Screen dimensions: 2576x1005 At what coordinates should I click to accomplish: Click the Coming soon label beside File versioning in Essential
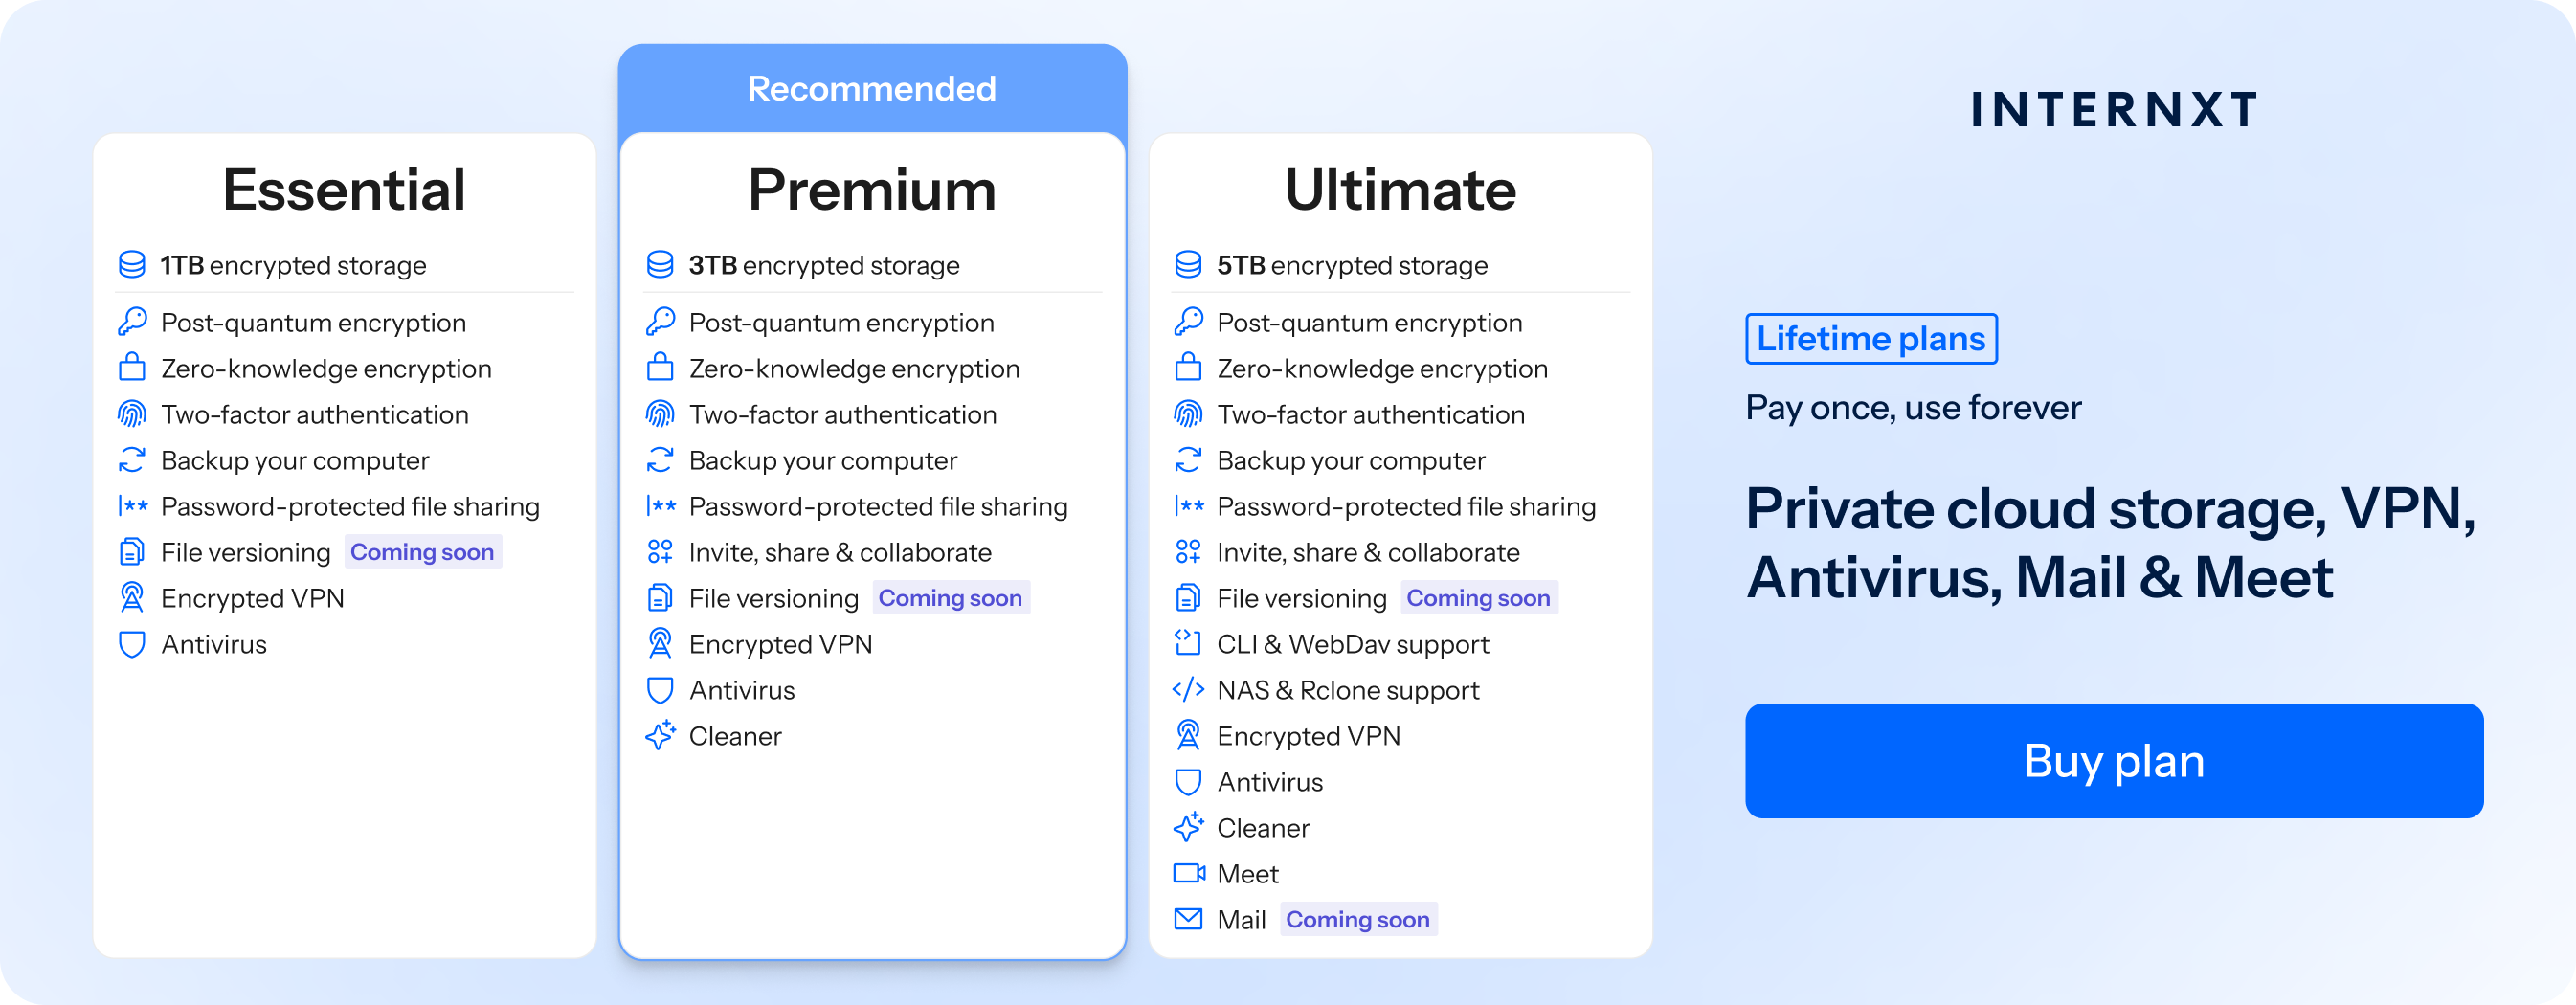[x=422, y=551]
